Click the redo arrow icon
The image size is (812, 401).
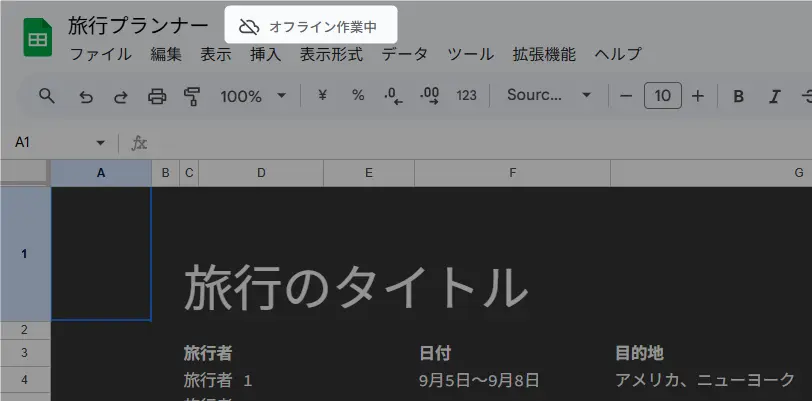pos(121,96)
